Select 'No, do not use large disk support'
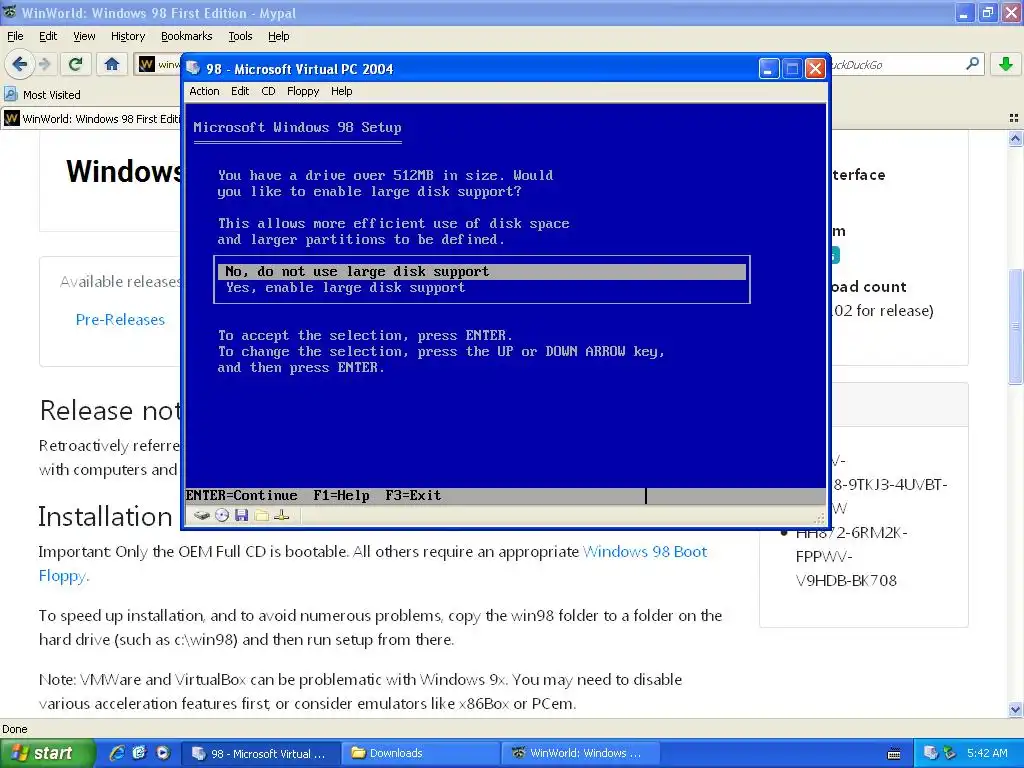Image resolution: width=1024 pixels, height=768 pixels. point(482,272)
